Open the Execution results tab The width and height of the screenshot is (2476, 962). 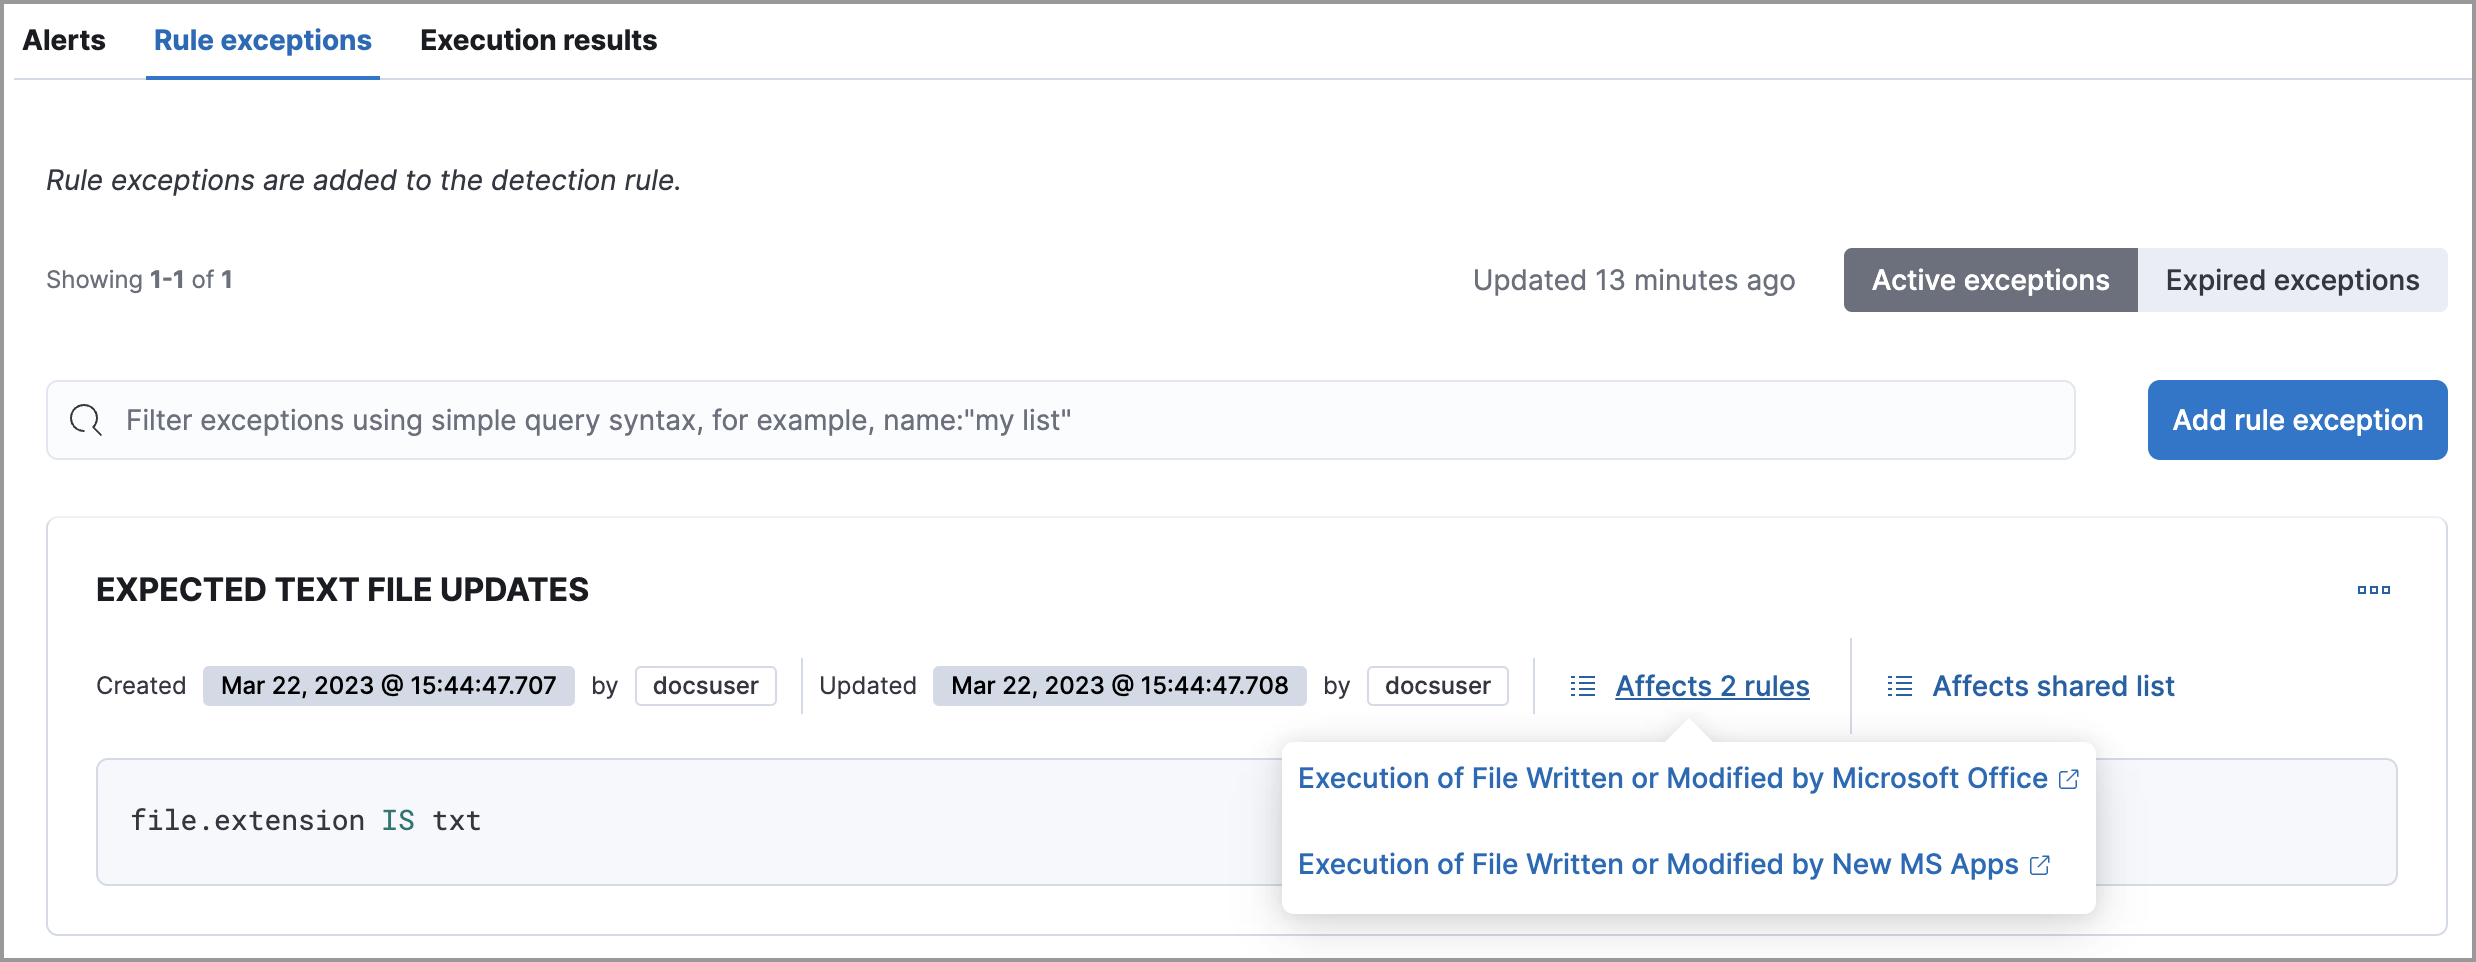537,40
